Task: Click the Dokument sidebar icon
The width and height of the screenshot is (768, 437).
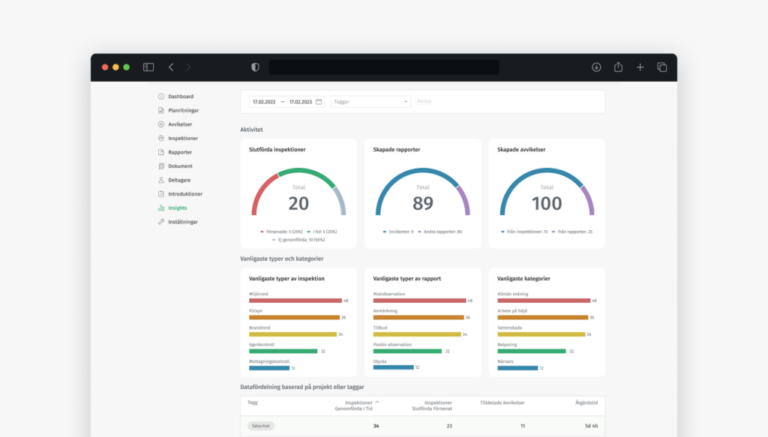Action: [x=161, y=166]
